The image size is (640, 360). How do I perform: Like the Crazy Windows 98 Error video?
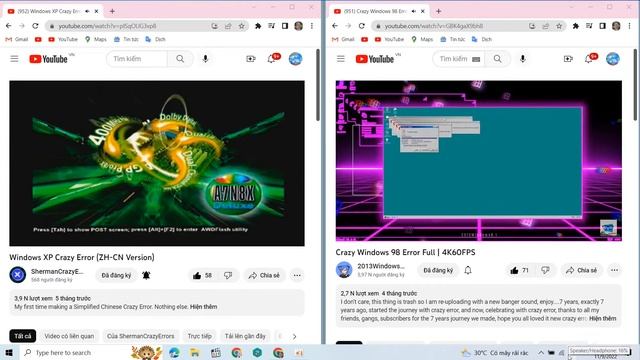[x=520, y=270]
